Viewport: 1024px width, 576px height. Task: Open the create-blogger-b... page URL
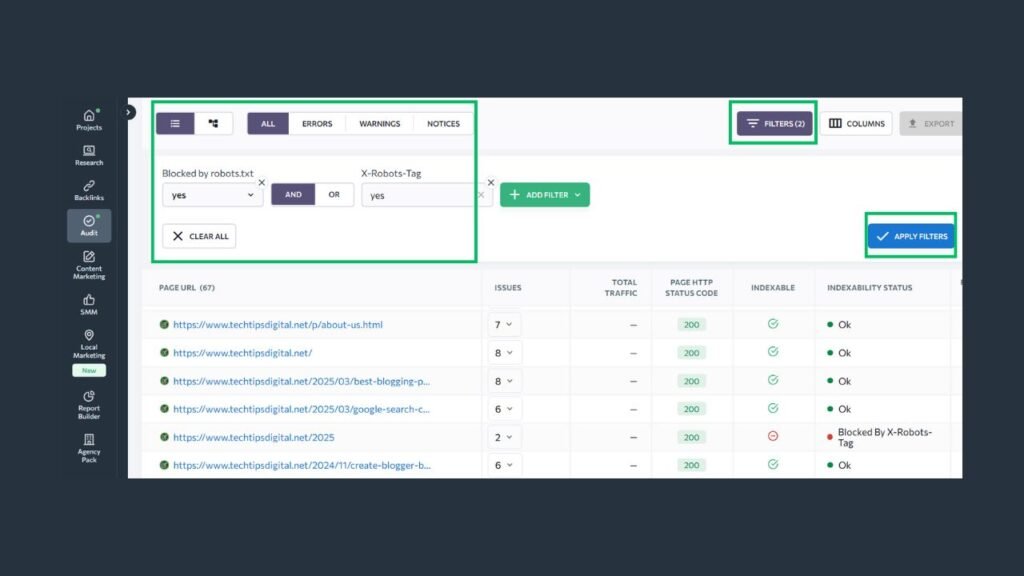pyautogui.click(x=302, y=465)
